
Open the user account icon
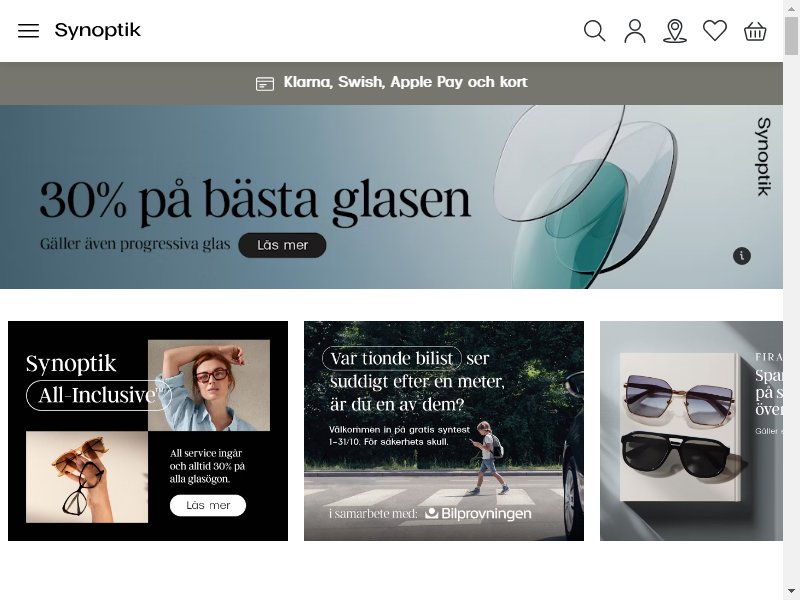click(x=635, y=31)
